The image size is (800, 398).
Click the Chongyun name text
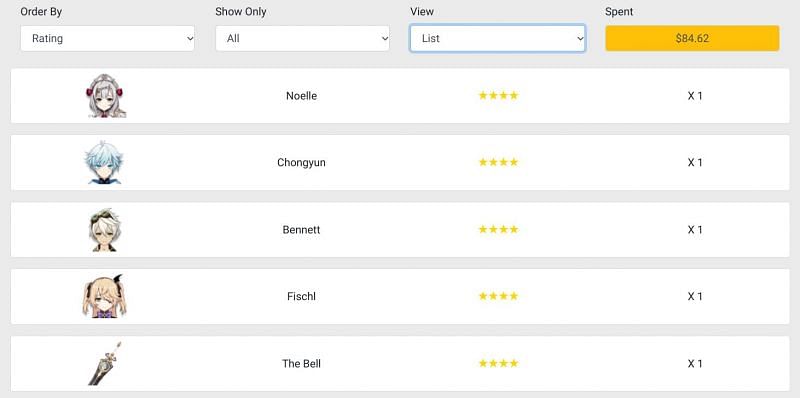302,163
